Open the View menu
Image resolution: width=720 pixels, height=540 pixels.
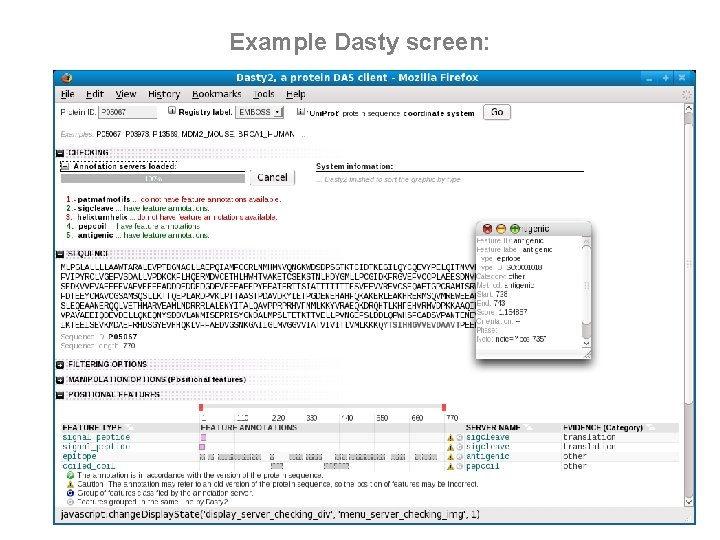[125, 94]
